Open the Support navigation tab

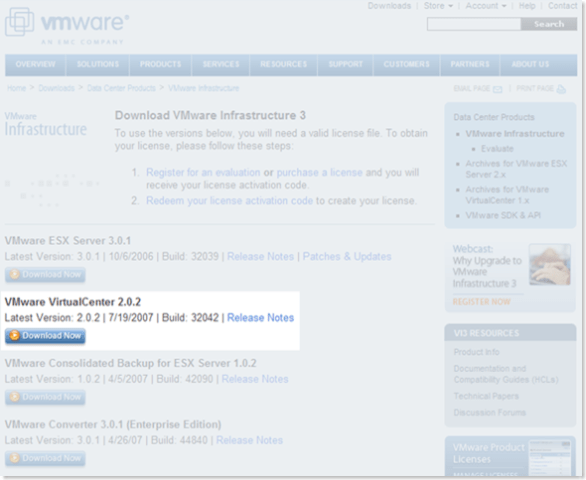(345, 64)
